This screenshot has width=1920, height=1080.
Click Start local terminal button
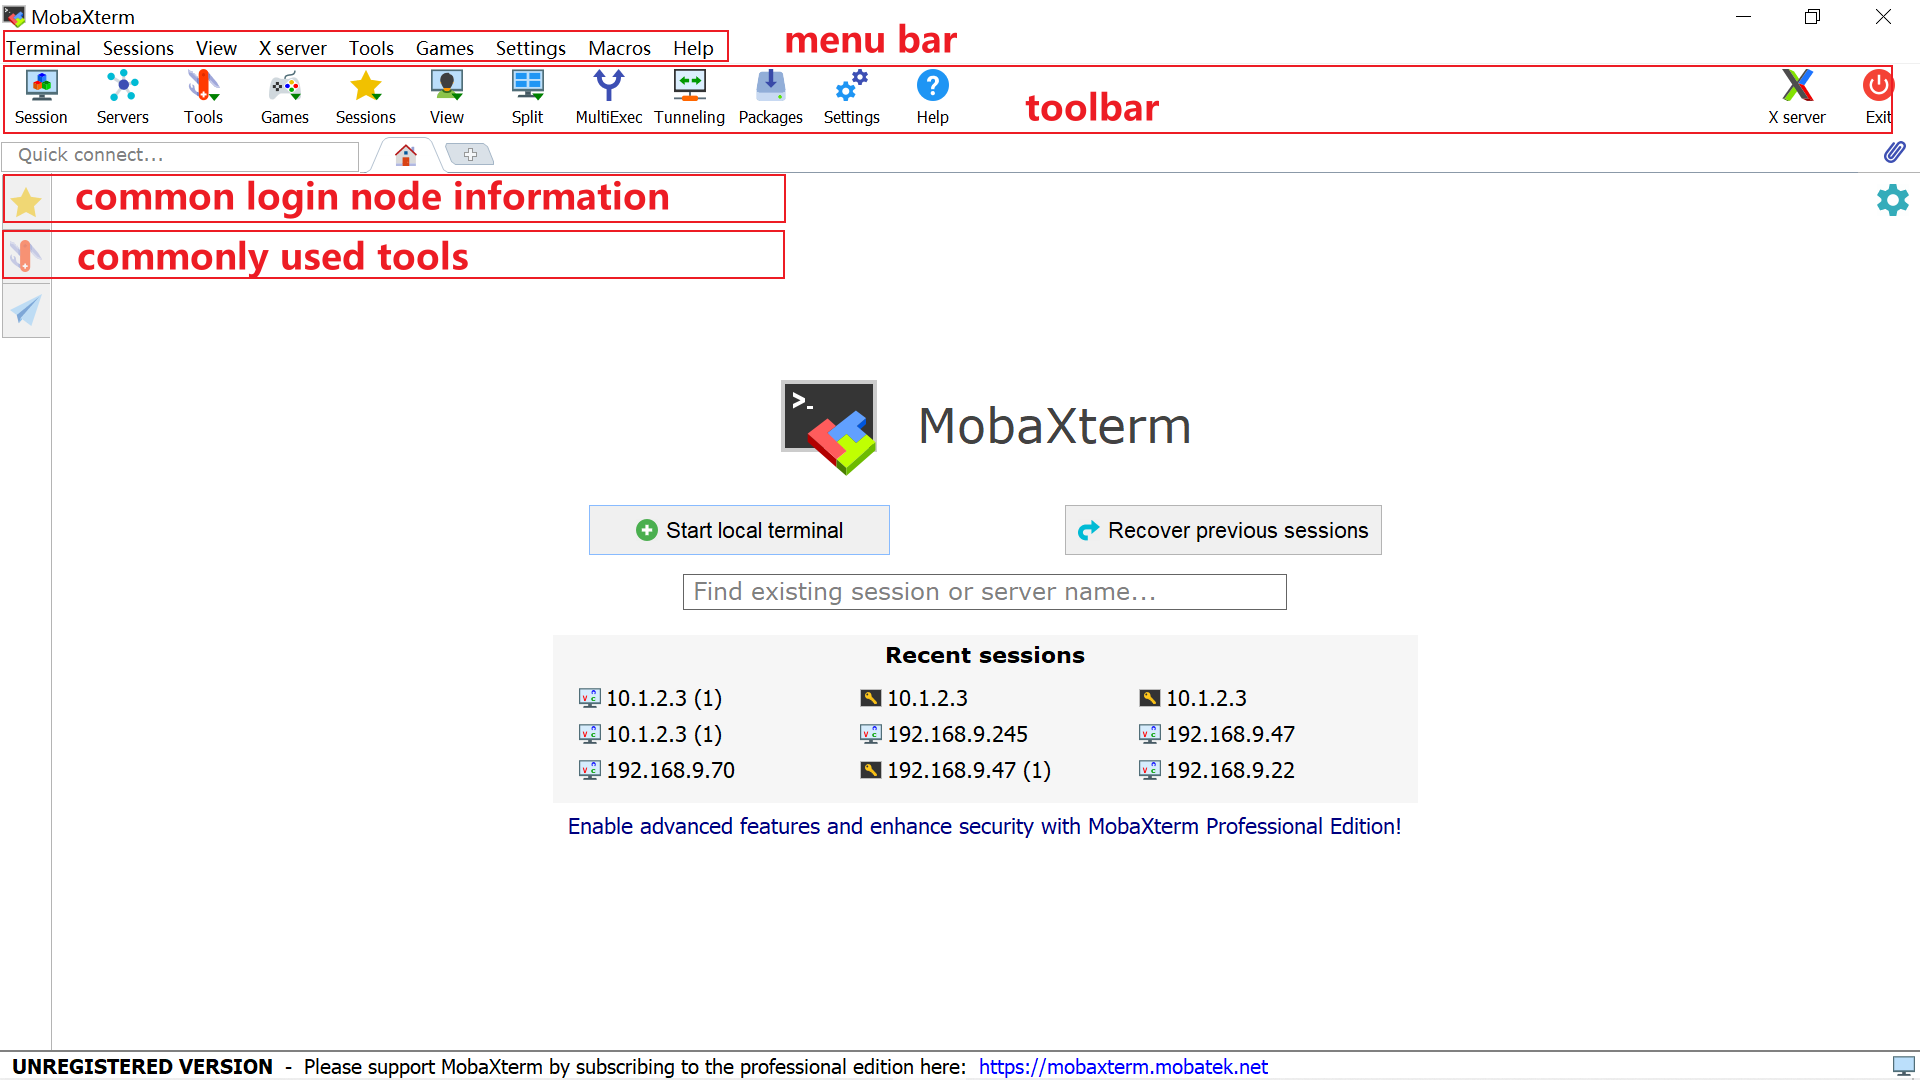[x=739, y=530]
